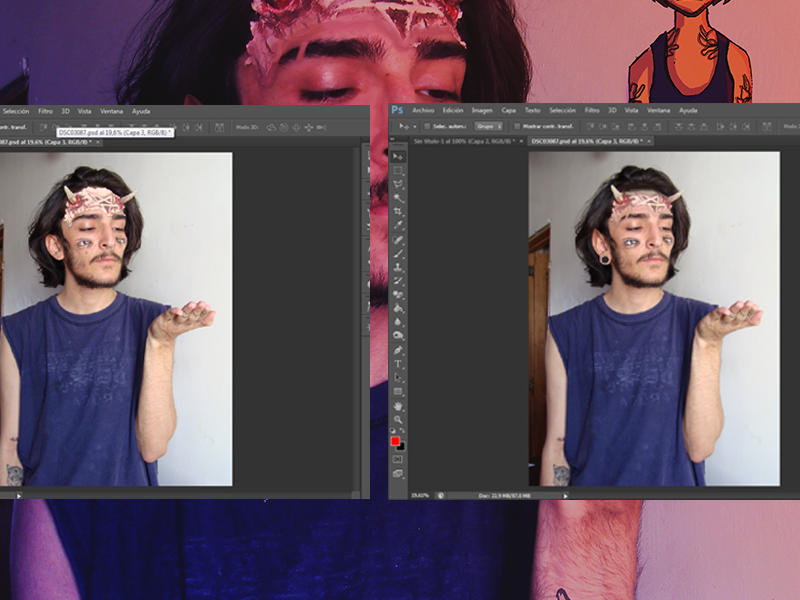Open Ventana menu in right window

[x=658, y=110]
